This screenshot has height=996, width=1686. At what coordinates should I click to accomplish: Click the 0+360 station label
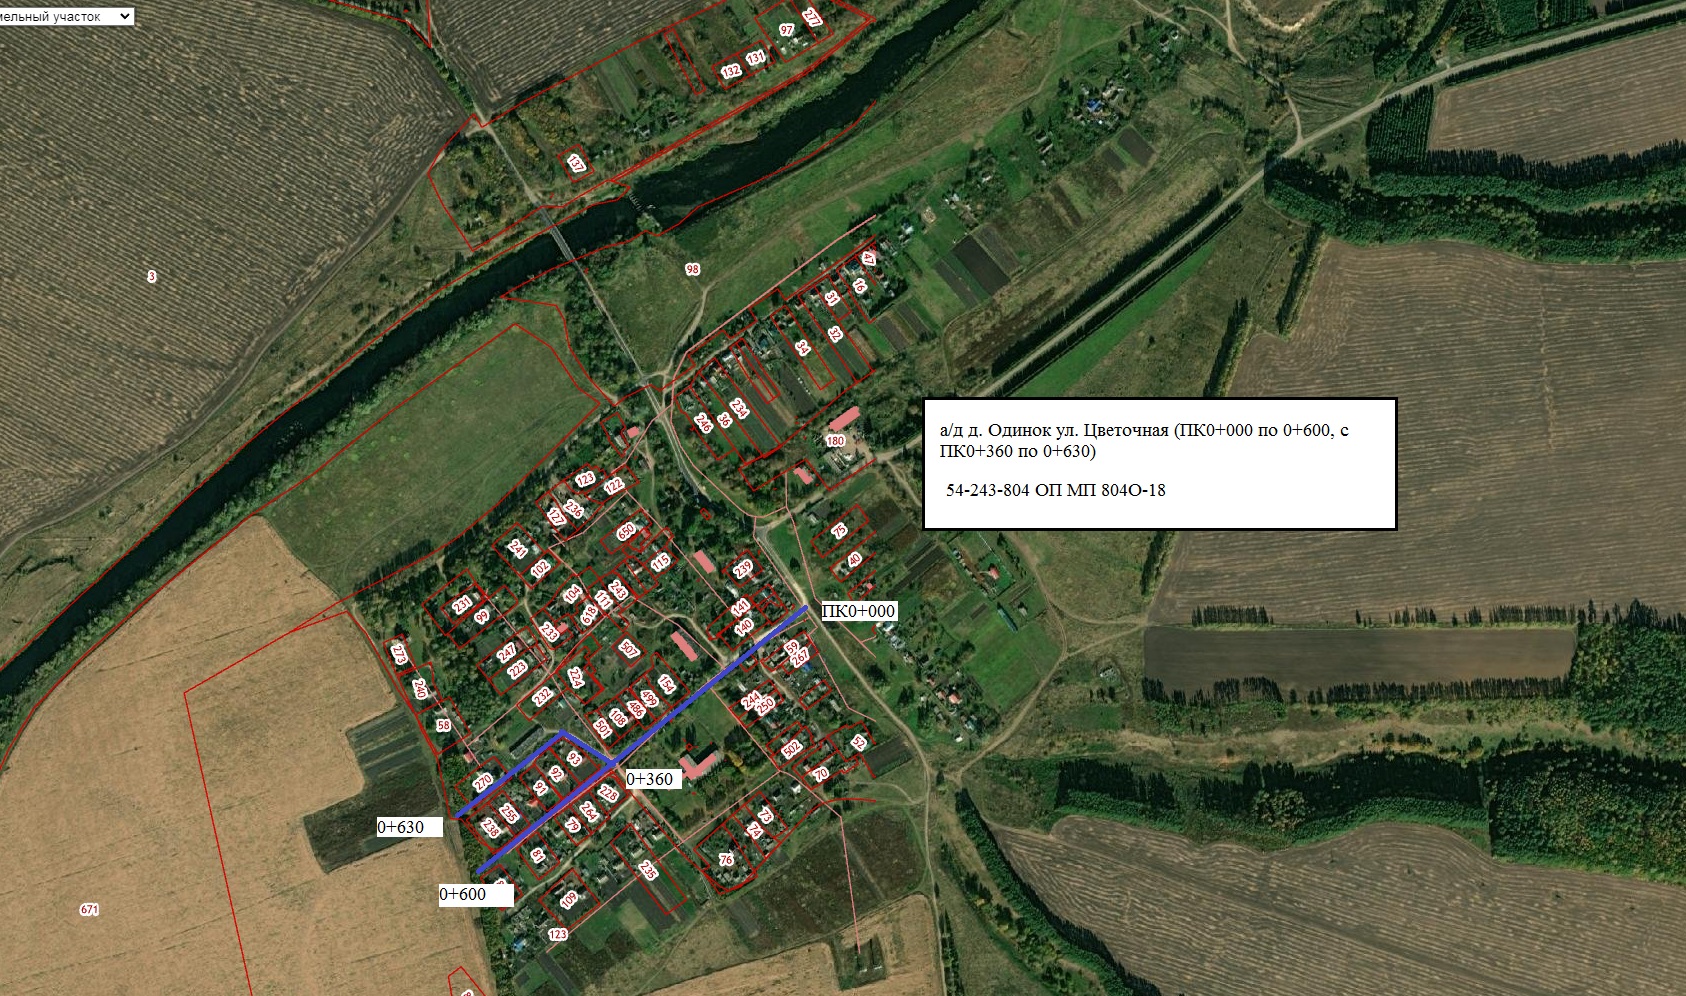tap(653, 779)
